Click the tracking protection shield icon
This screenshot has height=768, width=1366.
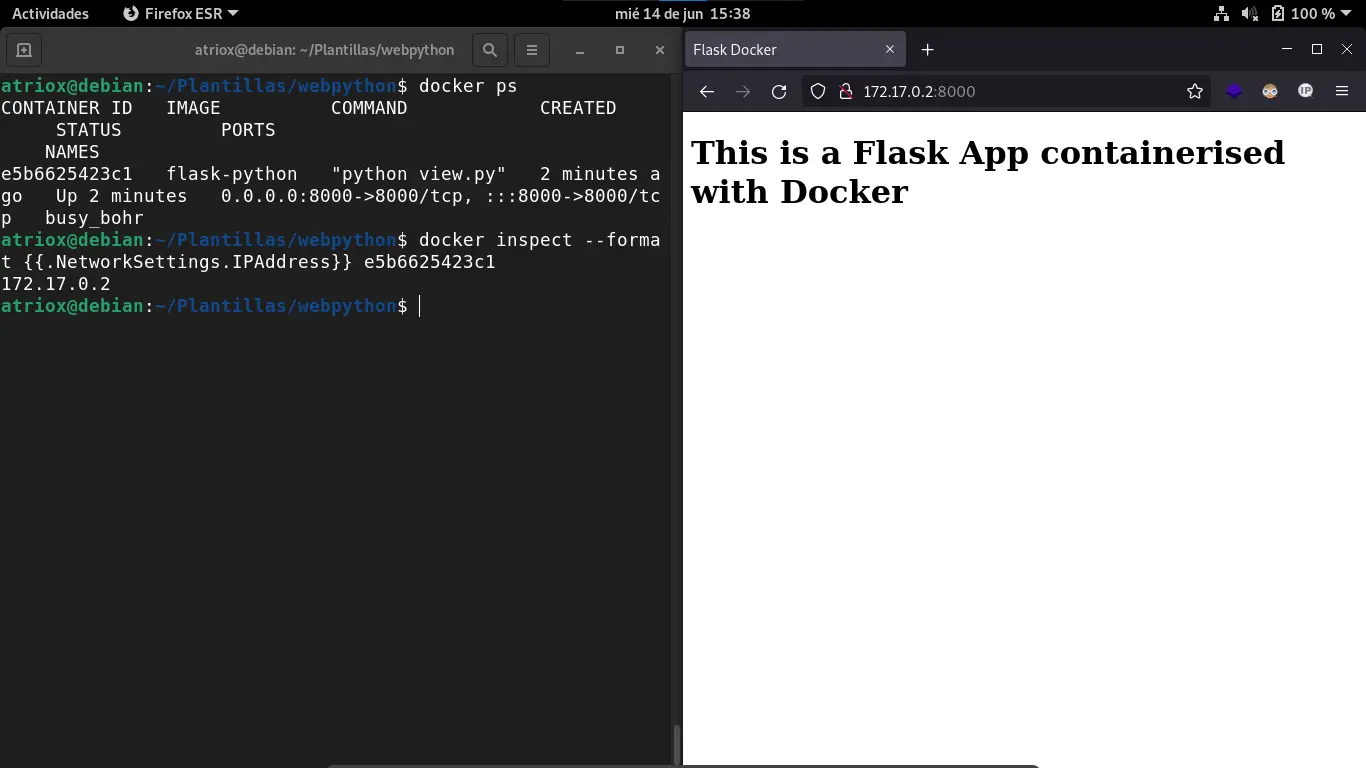818,92
